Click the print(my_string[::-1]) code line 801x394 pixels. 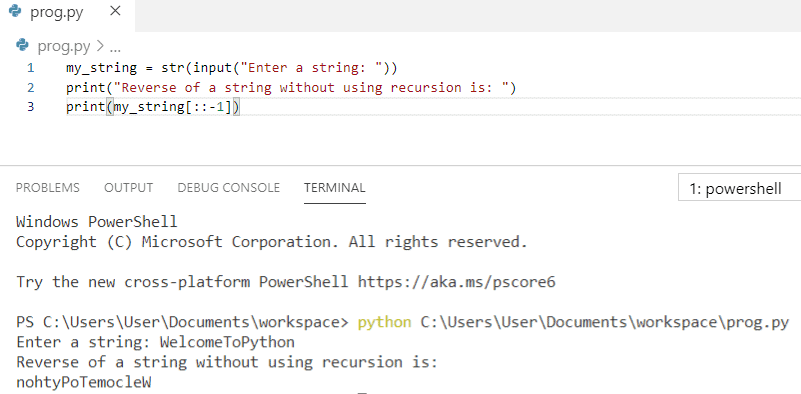[x=153, y=107]
